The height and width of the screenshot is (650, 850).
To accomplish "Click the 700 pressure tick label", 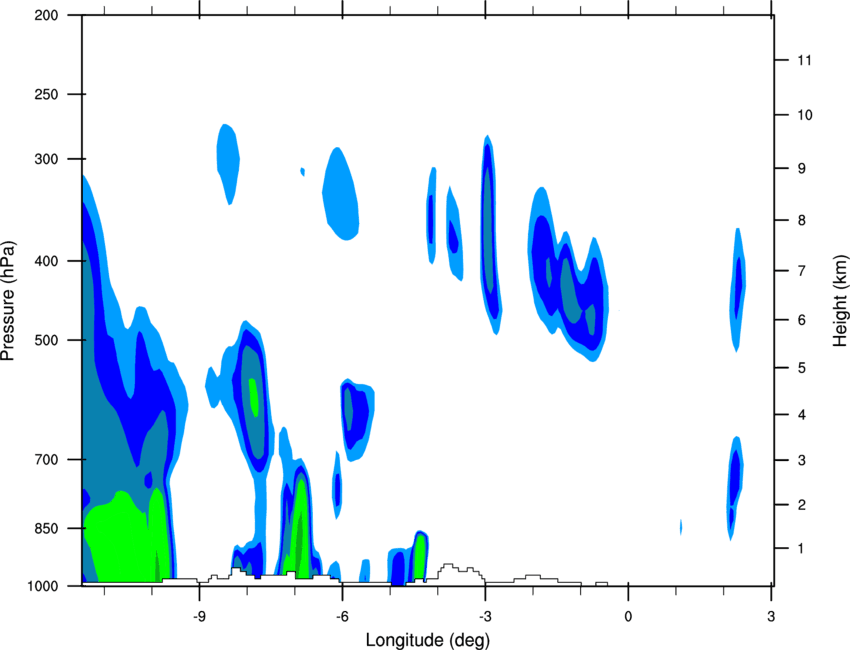I will [46, 459].
